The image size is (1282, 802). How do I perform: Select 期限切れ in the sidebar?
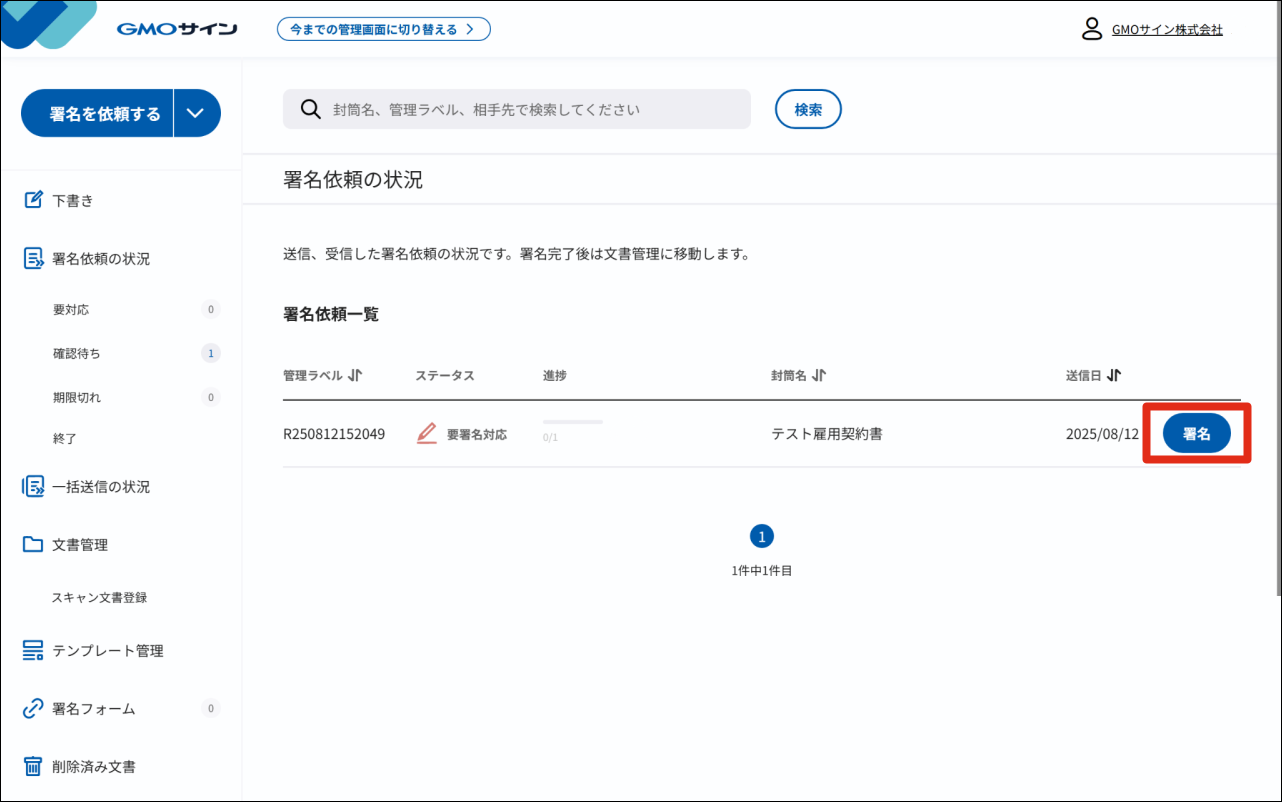[77, 398]
